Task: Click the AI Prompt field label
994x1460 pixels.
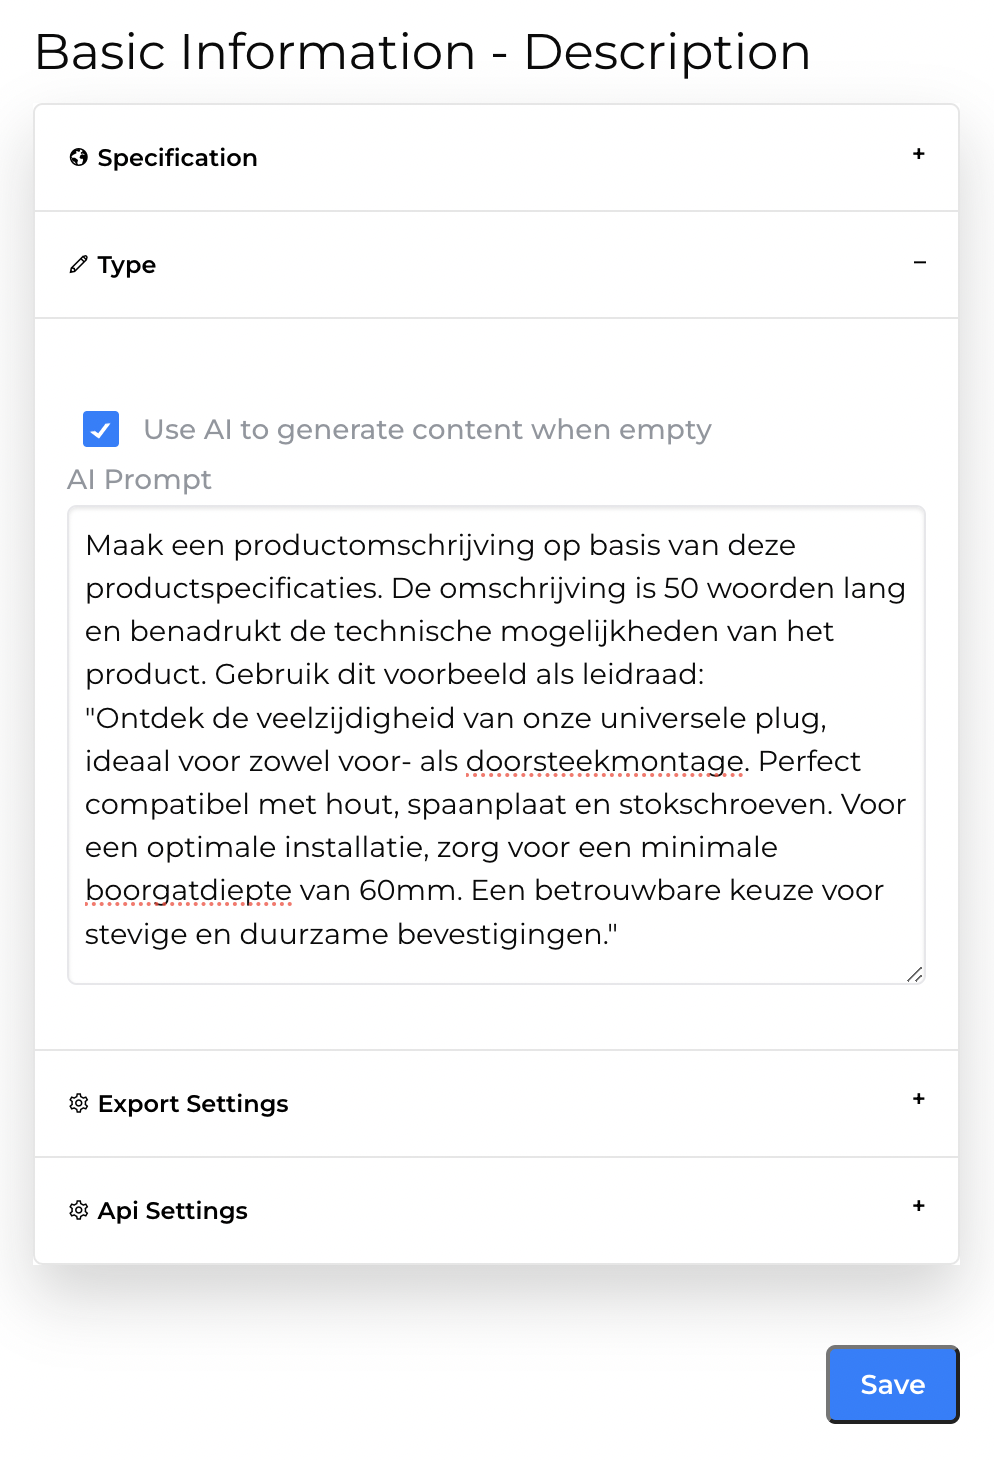Action: click(x=139, y=480)
